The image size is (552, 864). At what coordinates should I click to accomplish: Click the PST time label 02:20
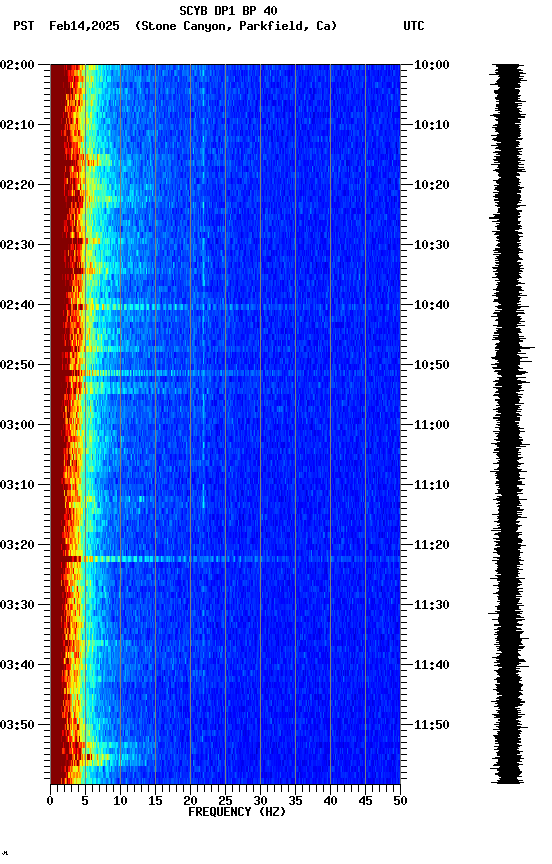click(17, 185)
